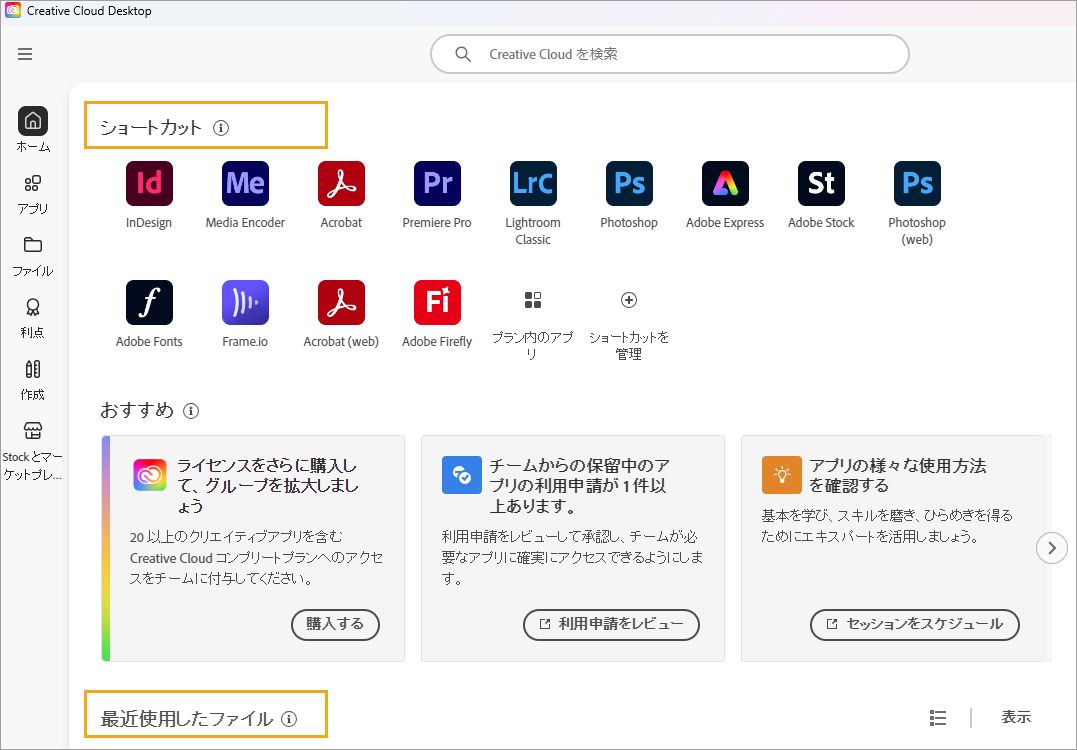Click the Creative Cloud search field
Screen dimensions: 1077x750
click(670, 54)
